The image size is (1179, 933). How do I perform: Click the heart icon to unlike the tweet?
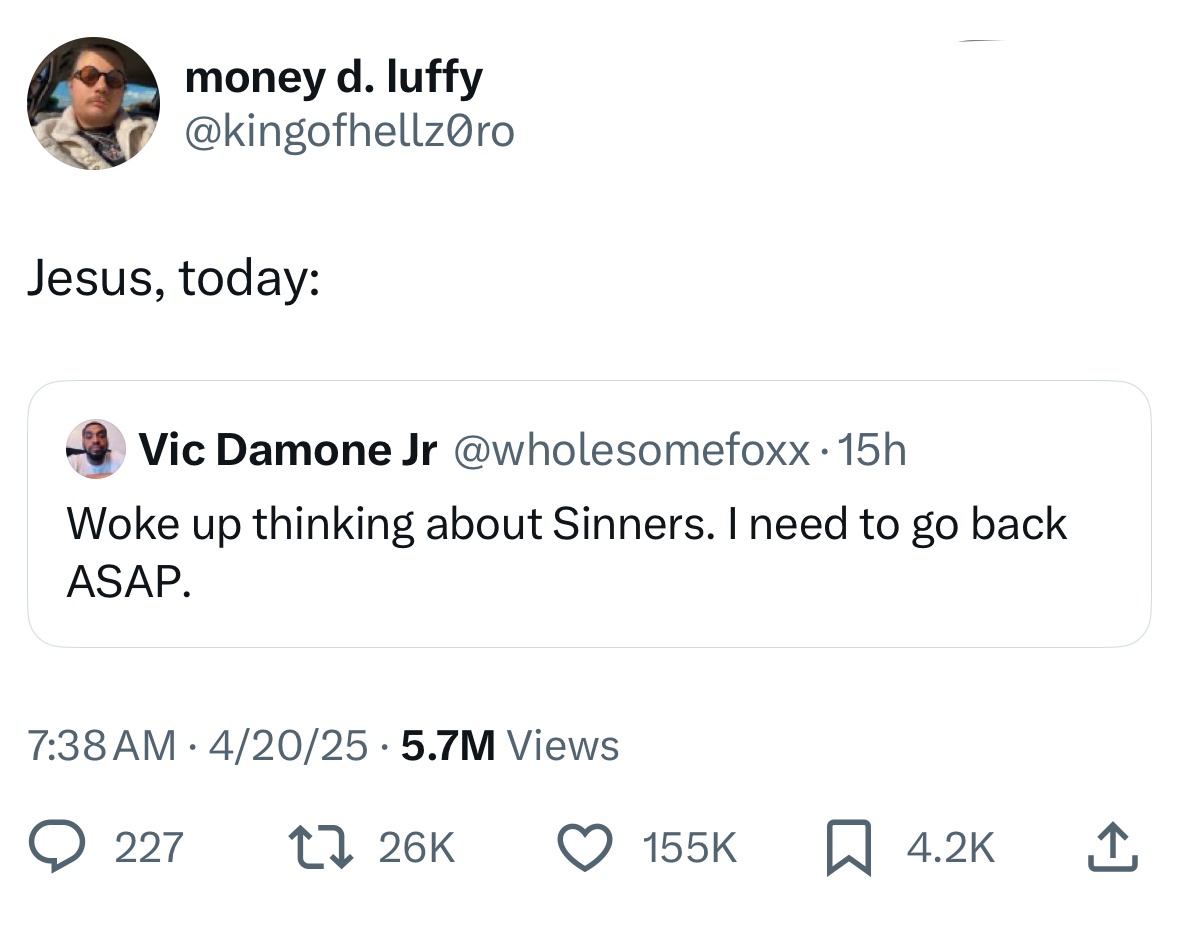point(584,846)
